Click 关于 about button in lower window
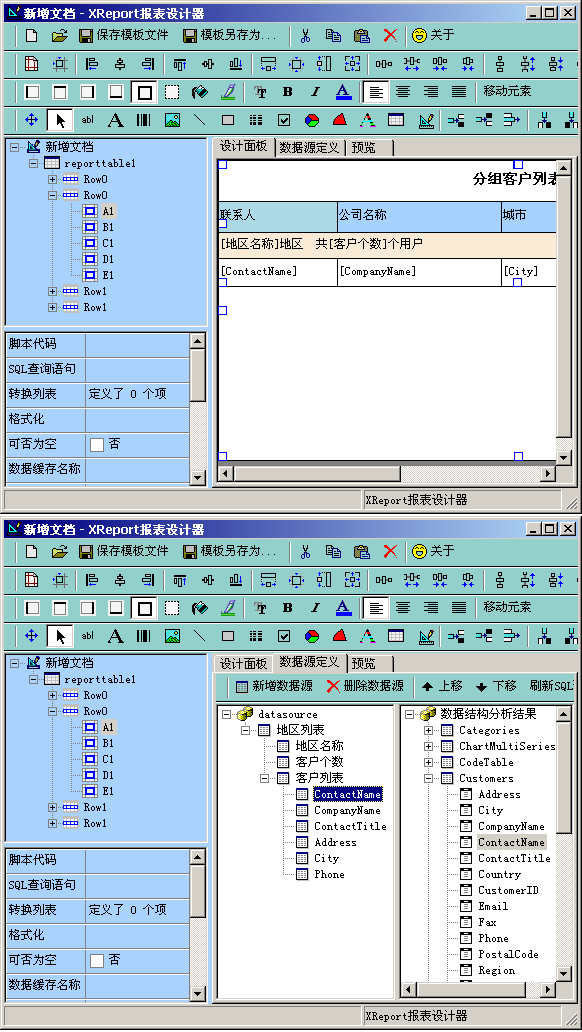This screenshot has width=582, height=1032. pyautogui.click(x=433, y=552)
